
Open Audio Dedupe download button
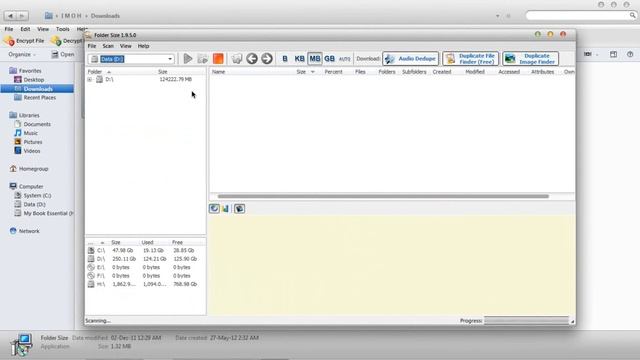tap(410, 59)
